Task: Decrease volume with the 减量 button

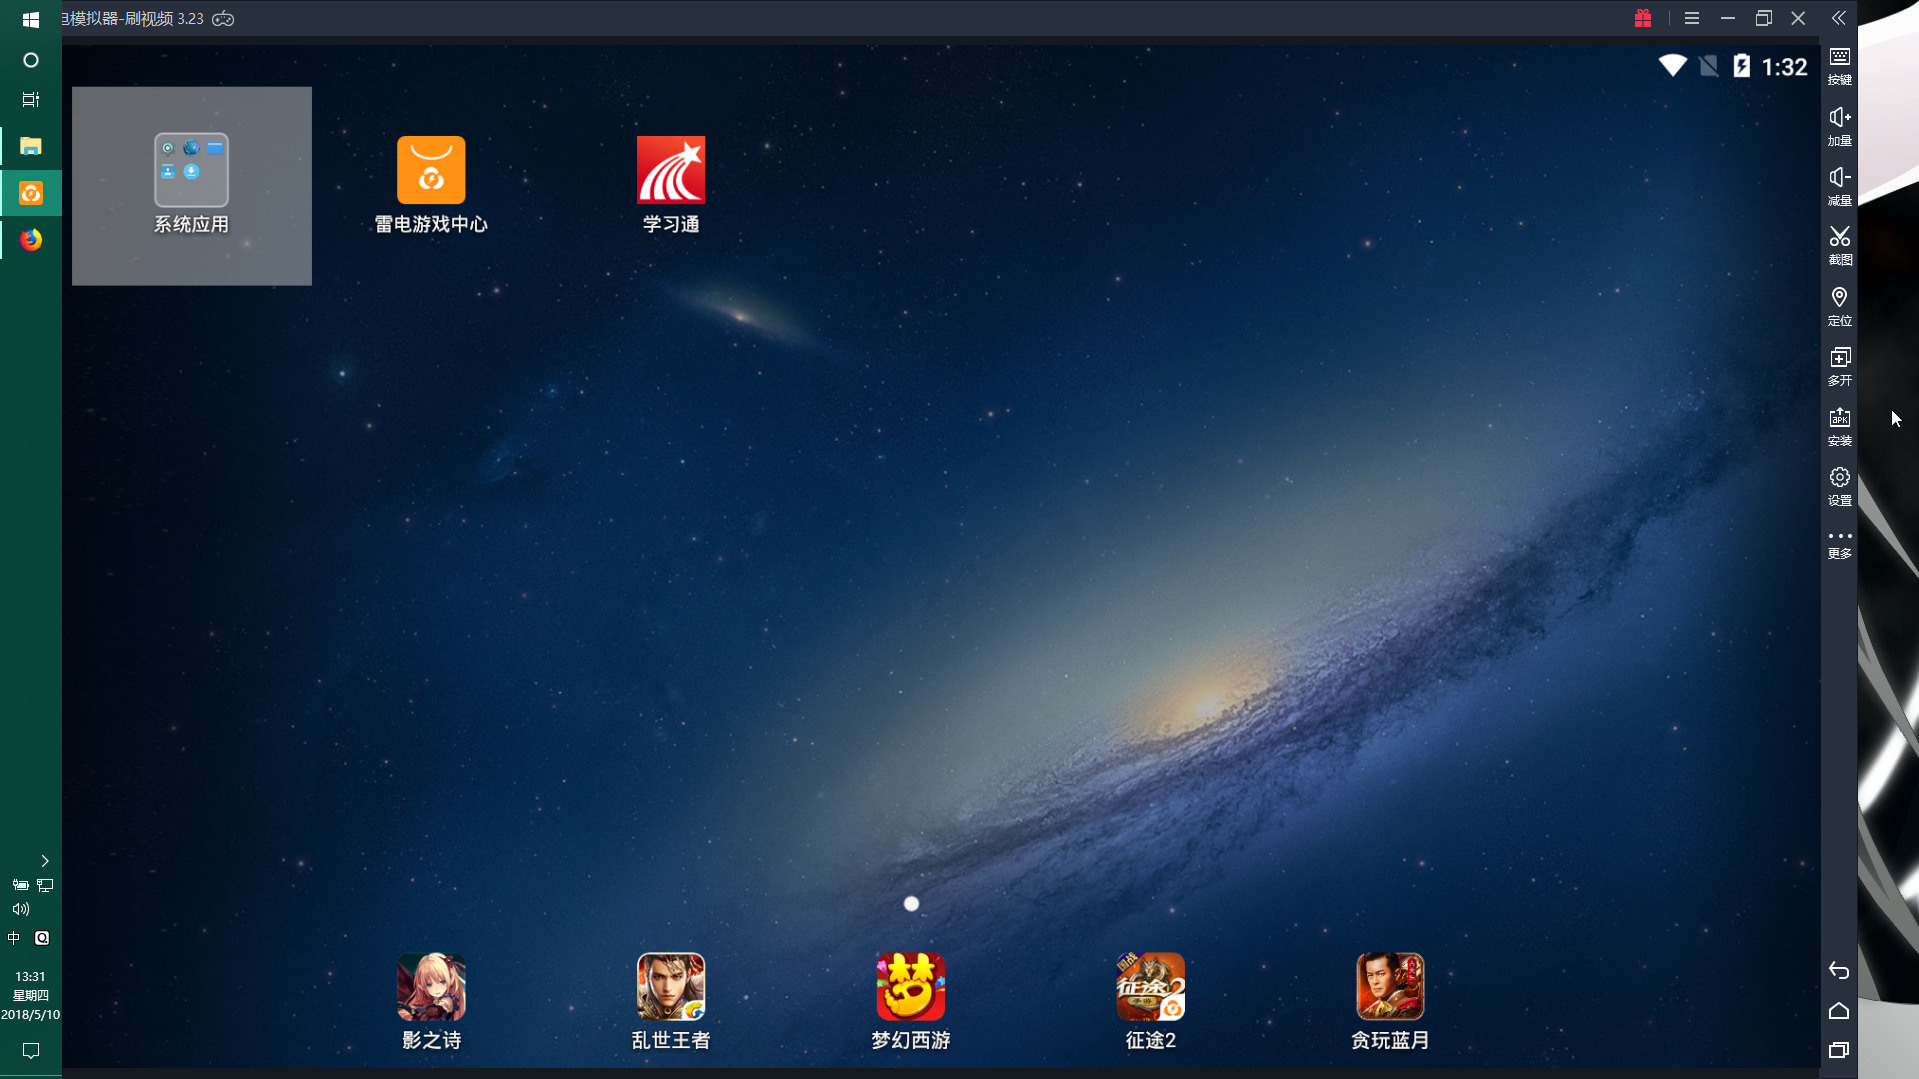Action: [x=1839, y=185]
